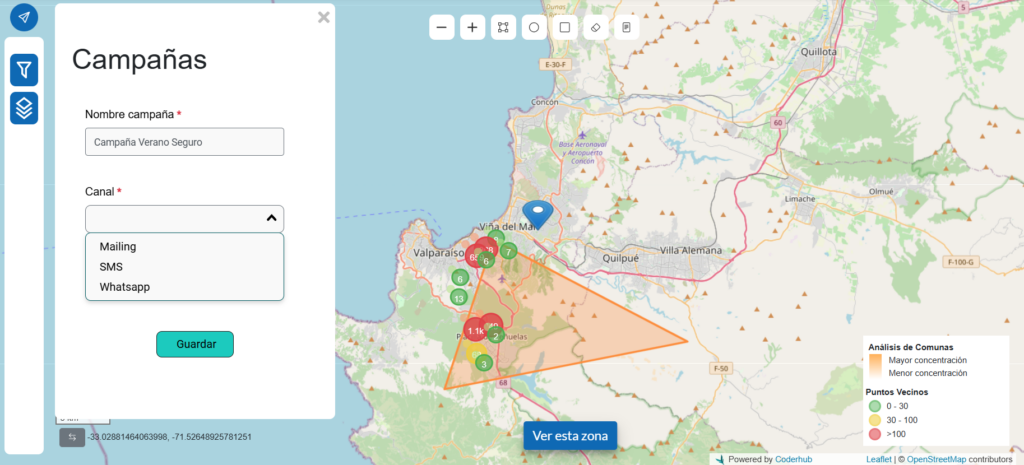The image size is (1024, 465).
Task: Focus the Nombre campaña text field
Action: (184, 142)
